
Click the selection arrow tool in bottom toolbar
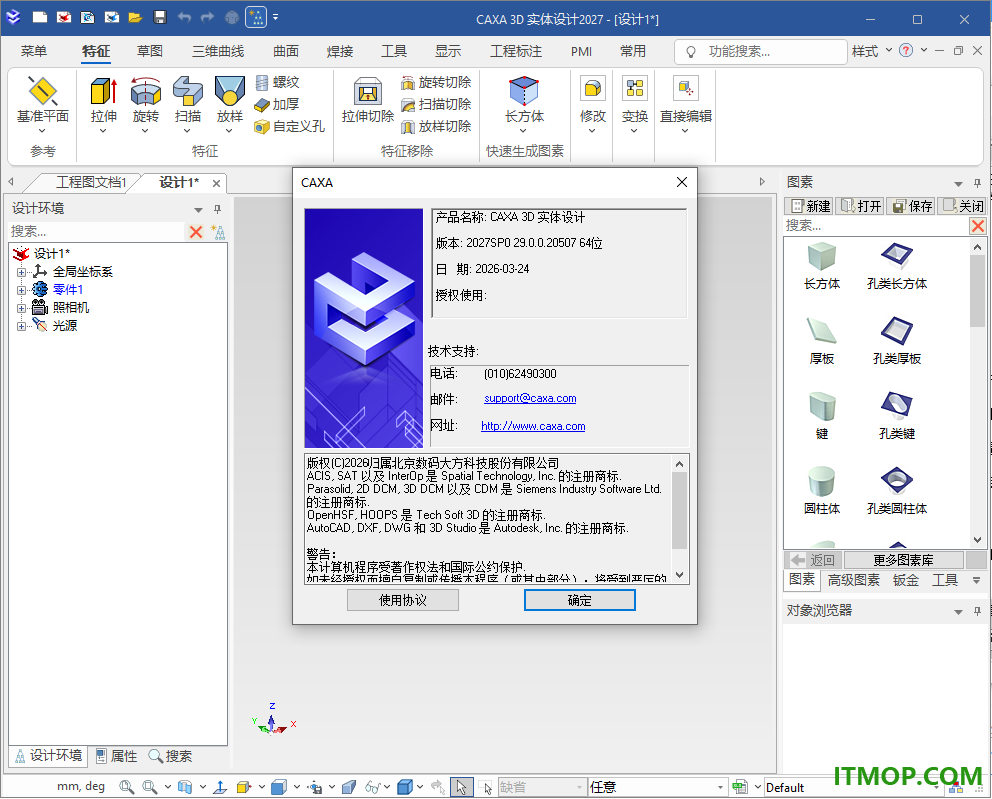point(461,787)
